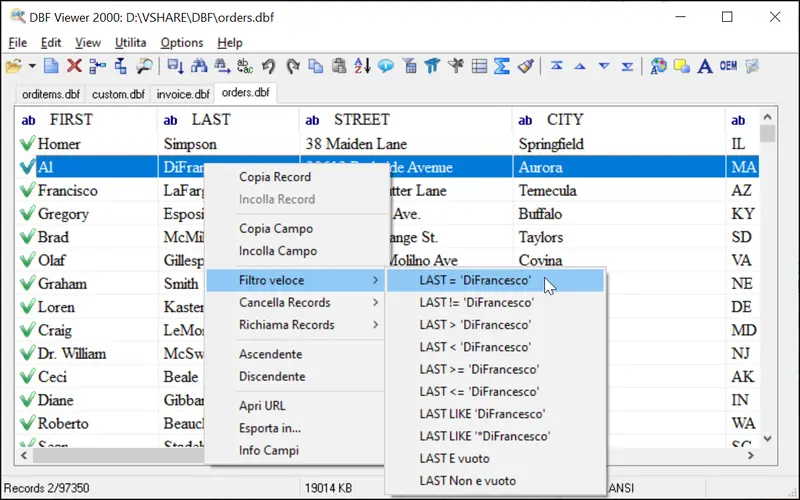Click vertical scrollbar down arrow
800x500 pixels.
(x=767, y=439)
